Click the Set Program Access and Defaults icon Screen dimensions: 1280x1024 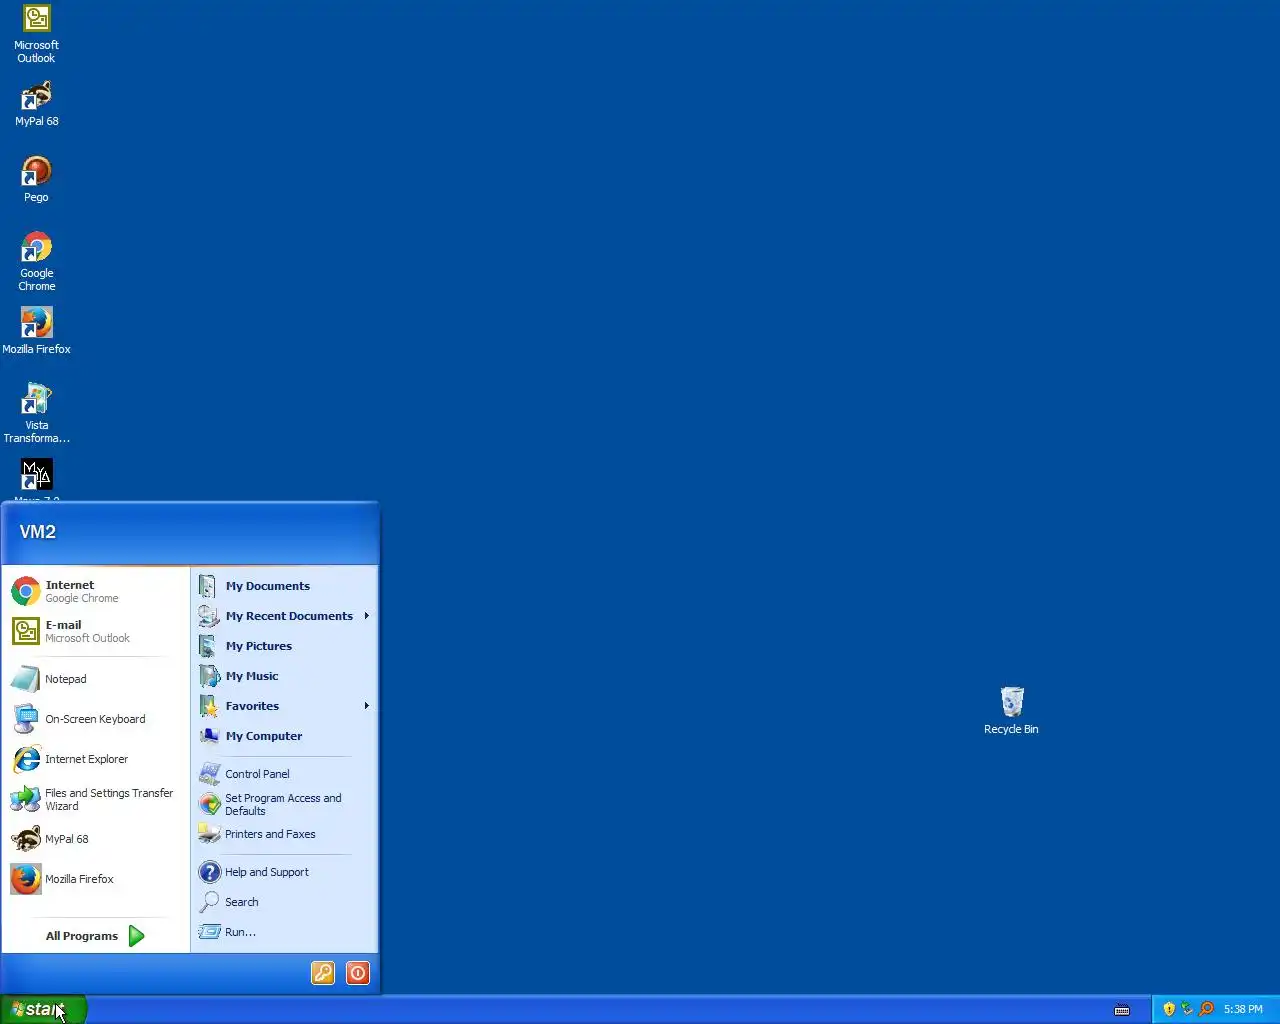tap(209, 804)
